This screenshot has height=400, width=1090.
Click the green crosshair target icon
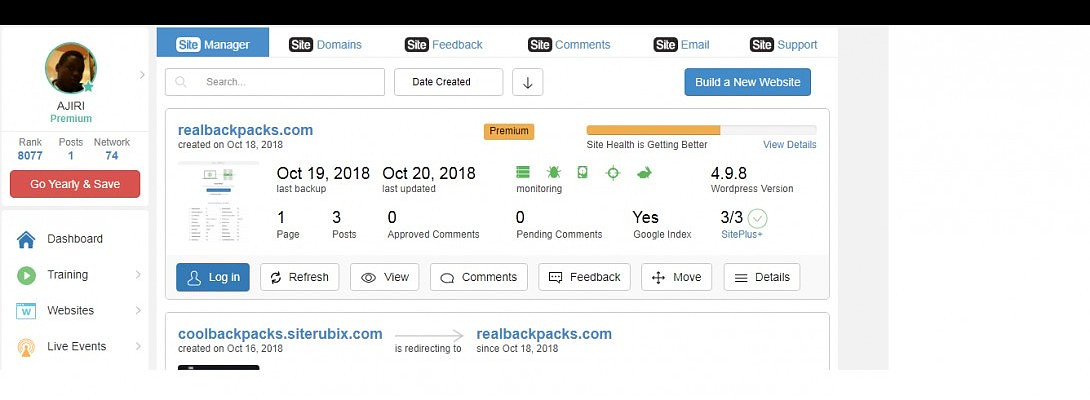(x=613, y=172)
